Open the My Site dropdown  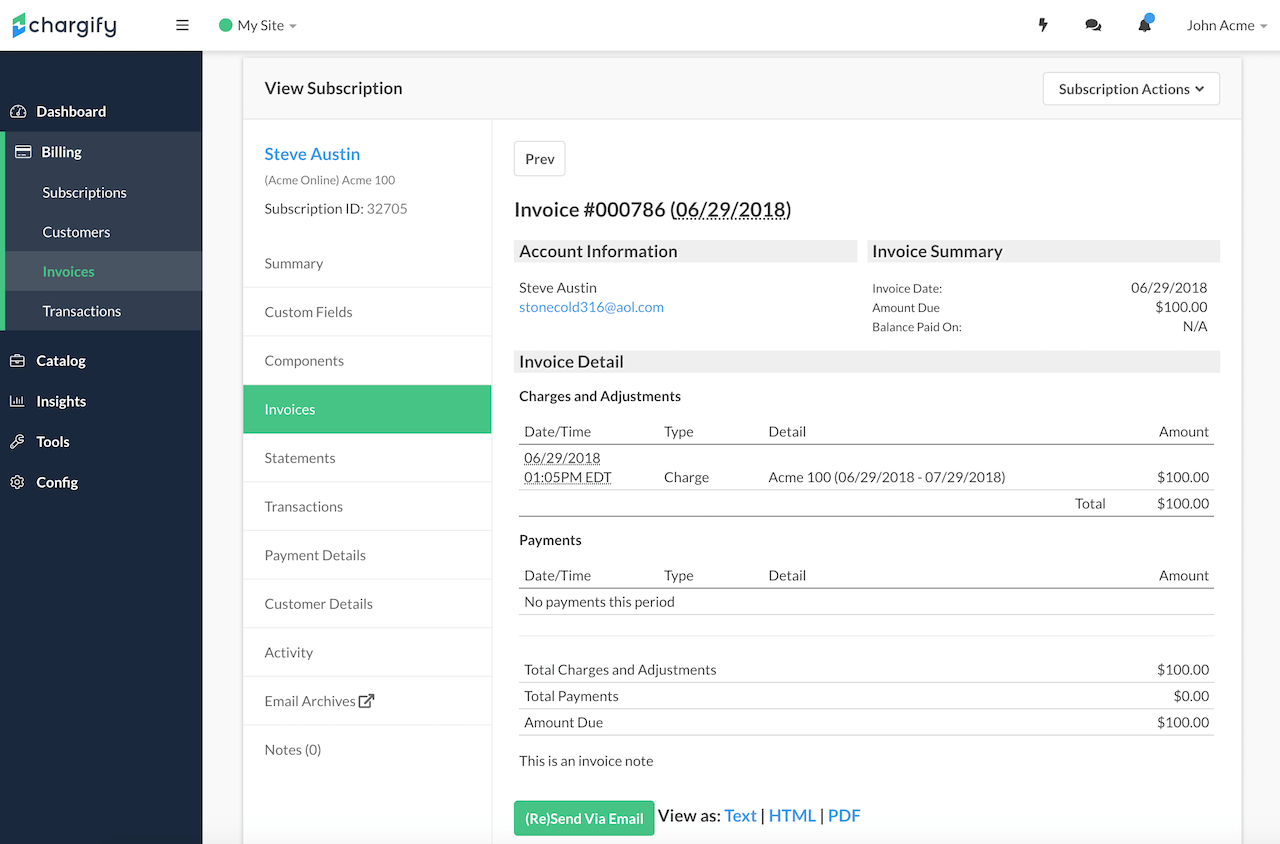coord(258,25)
